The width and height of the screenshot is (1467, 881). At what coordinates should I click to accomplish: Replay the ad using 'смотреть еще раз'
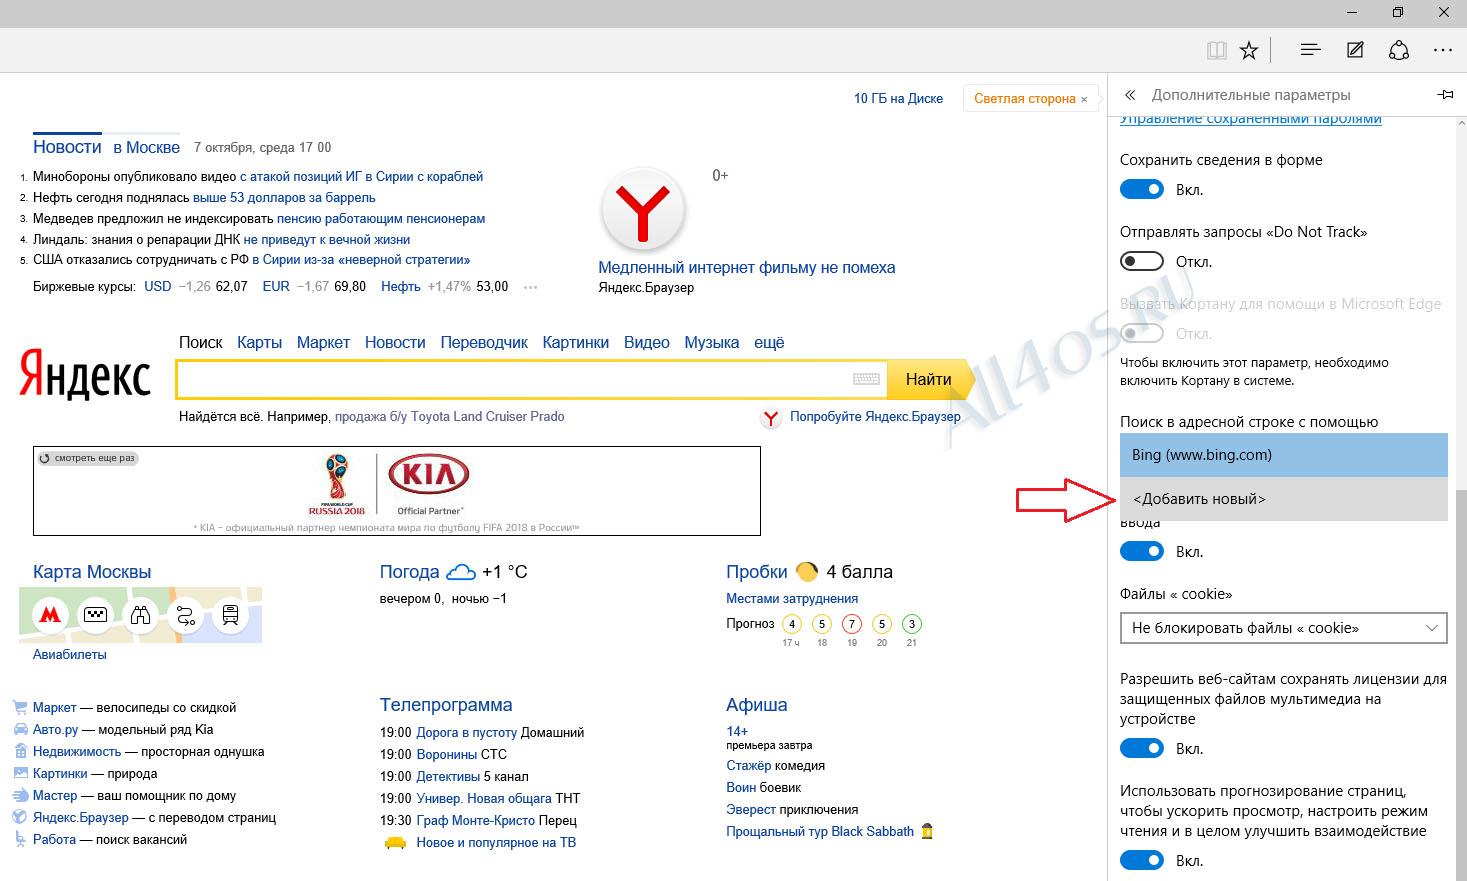coord(87,458)
